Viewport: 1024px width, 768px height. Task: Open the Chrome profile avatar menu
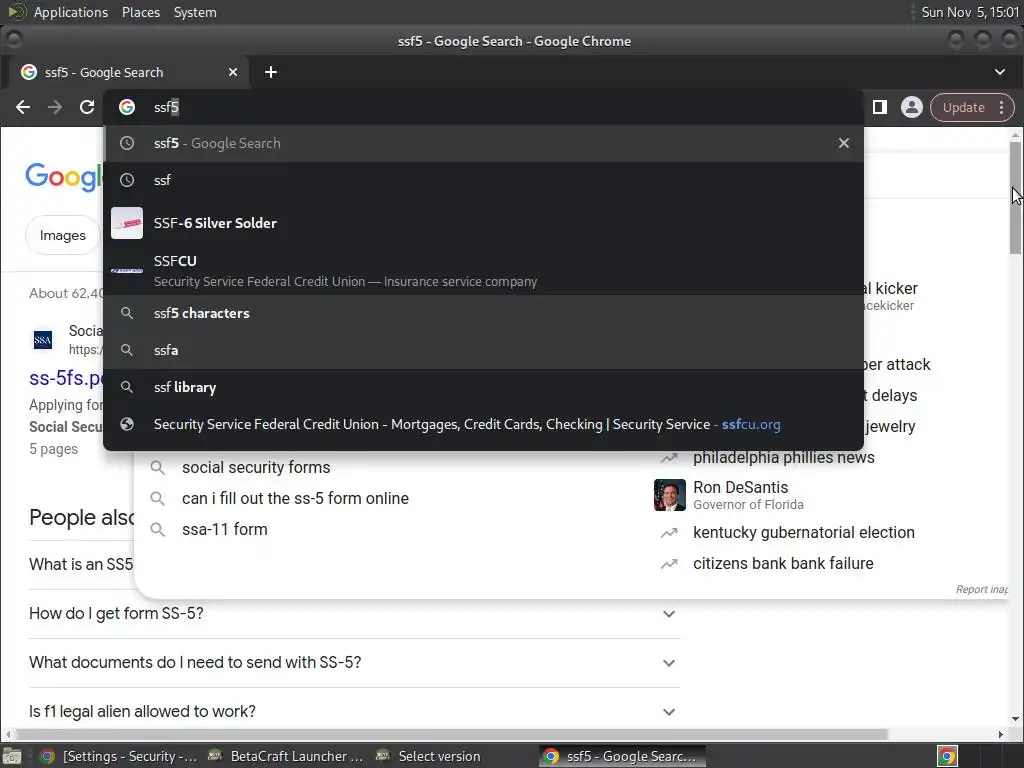[912, 107]
